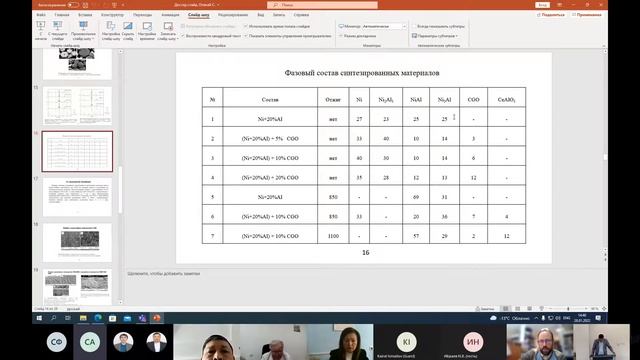Click the search box in title bar

[x=322, y=5]
